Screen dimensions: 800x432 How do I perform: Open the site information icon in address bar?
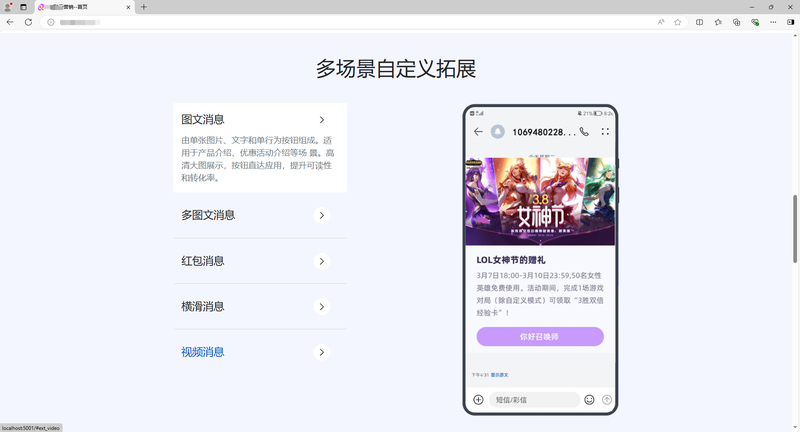(51, 22)
